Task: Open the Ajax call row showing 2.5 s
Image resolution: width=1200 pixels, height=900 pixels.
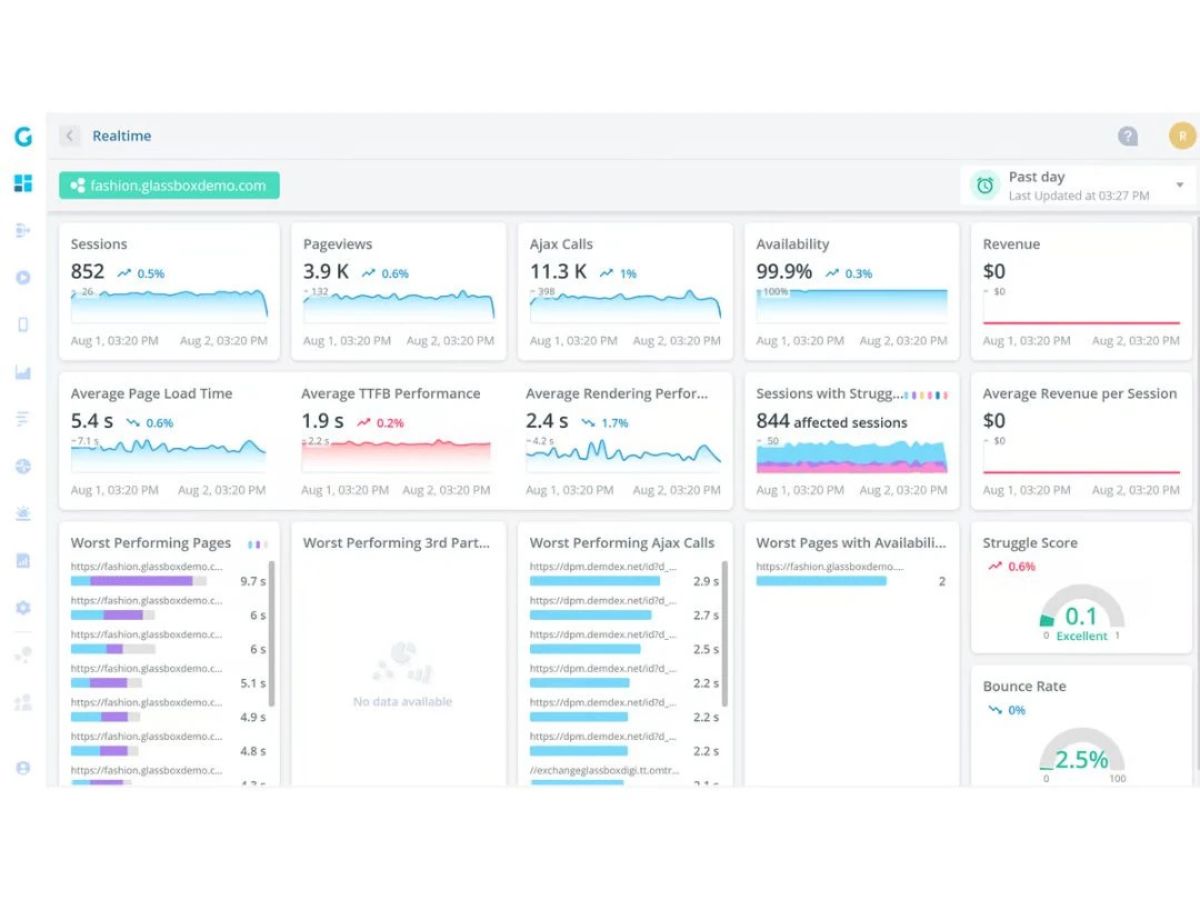Action: 624,643
